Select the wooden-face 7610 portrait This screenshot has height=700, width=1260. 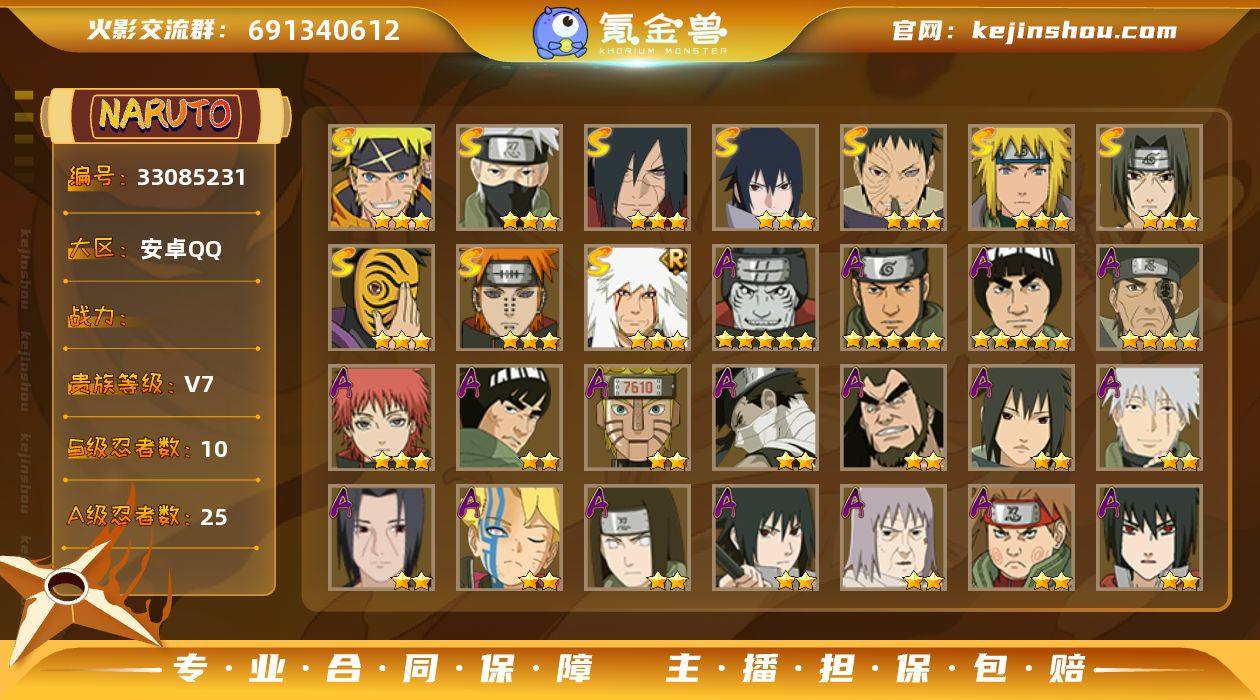[x=637, y=418]
